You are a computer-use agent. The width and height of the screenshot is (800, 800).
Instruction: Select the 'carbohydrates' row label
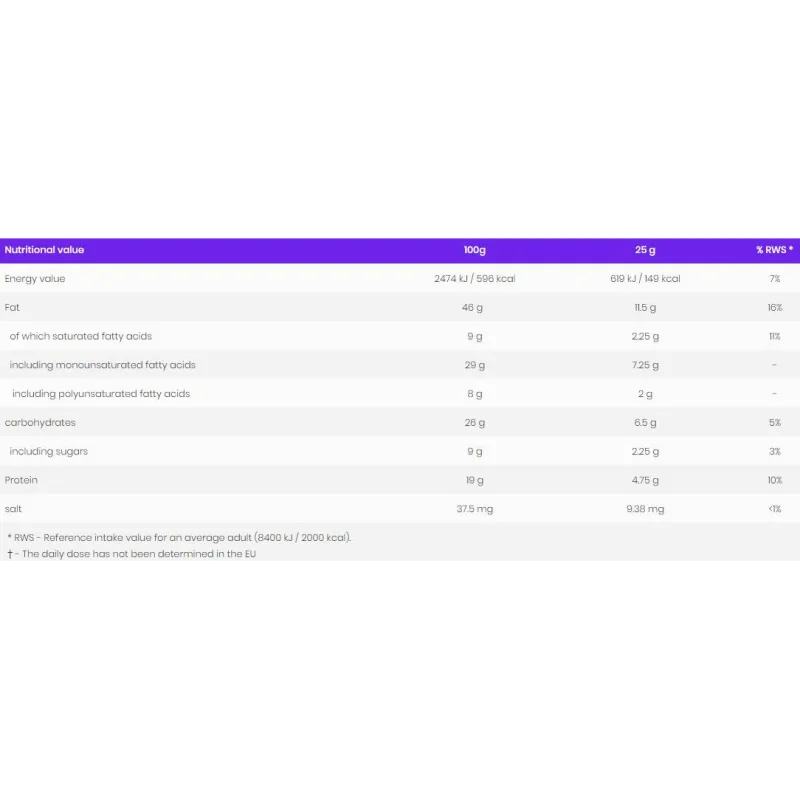point(40,423)
